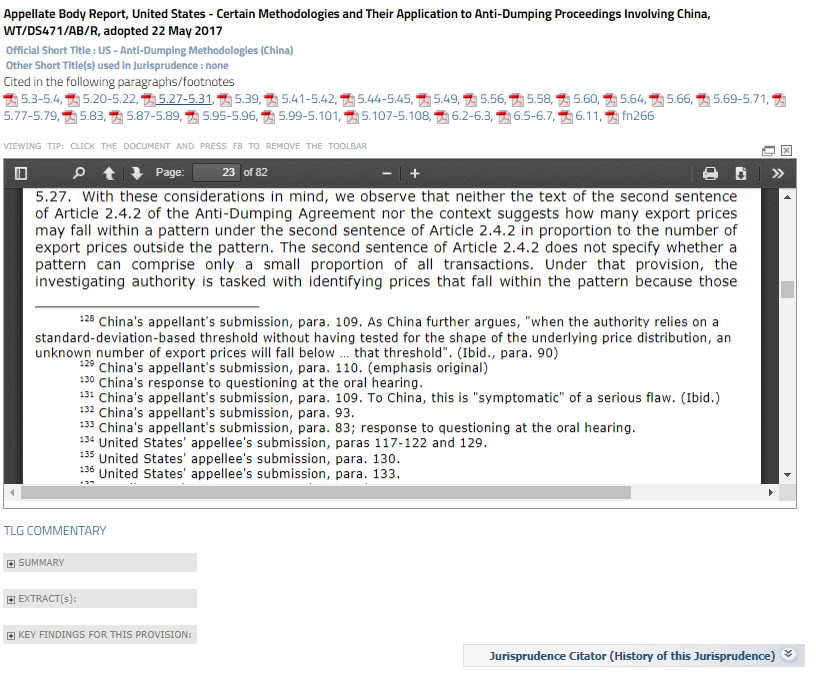Go to next PDF page

(x=137, y=173)
